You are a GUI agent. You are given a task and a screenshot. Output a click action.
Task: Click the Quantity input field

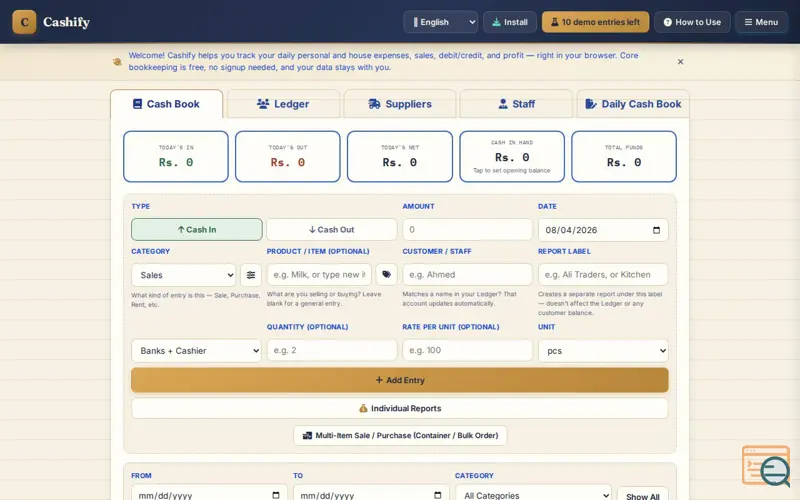pyautogui.click(x=332, y=351)
